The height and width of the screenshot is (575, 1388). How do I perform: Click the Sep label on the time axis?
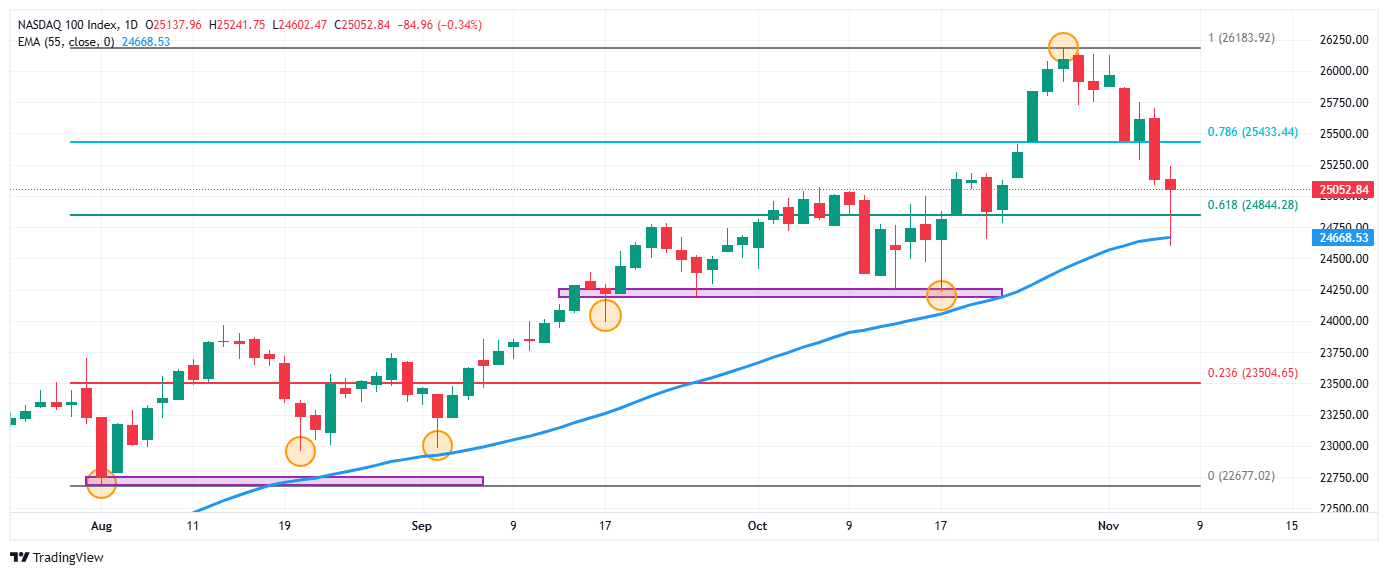(x=421, y=525)
